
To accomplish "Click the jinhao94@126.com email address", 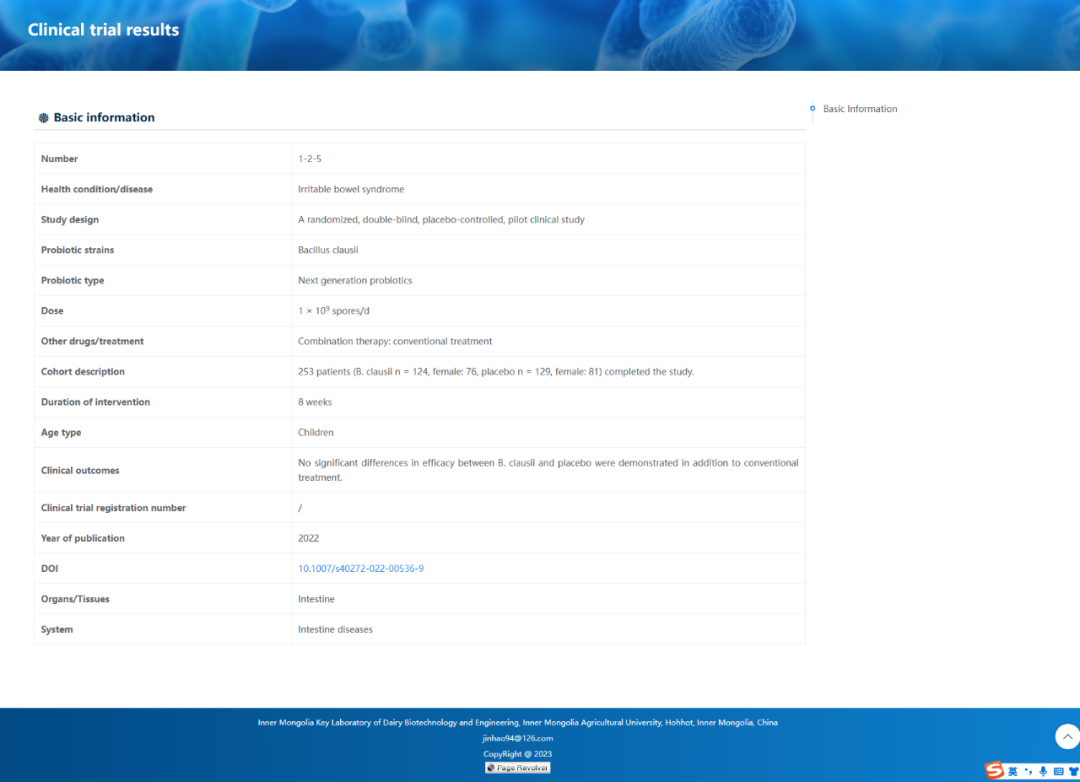I will tap(518, 738).
